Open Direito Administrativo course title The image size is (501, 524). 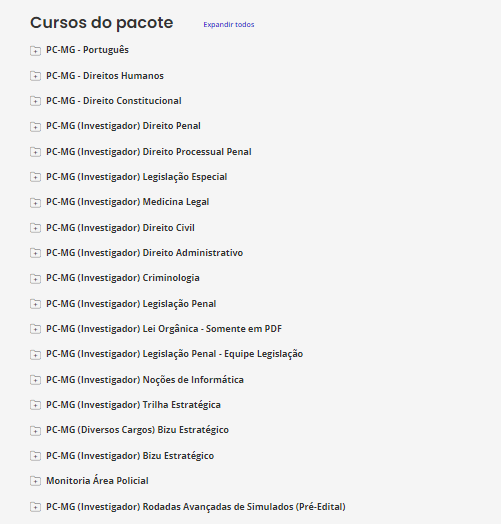click(x=144, y=253)
